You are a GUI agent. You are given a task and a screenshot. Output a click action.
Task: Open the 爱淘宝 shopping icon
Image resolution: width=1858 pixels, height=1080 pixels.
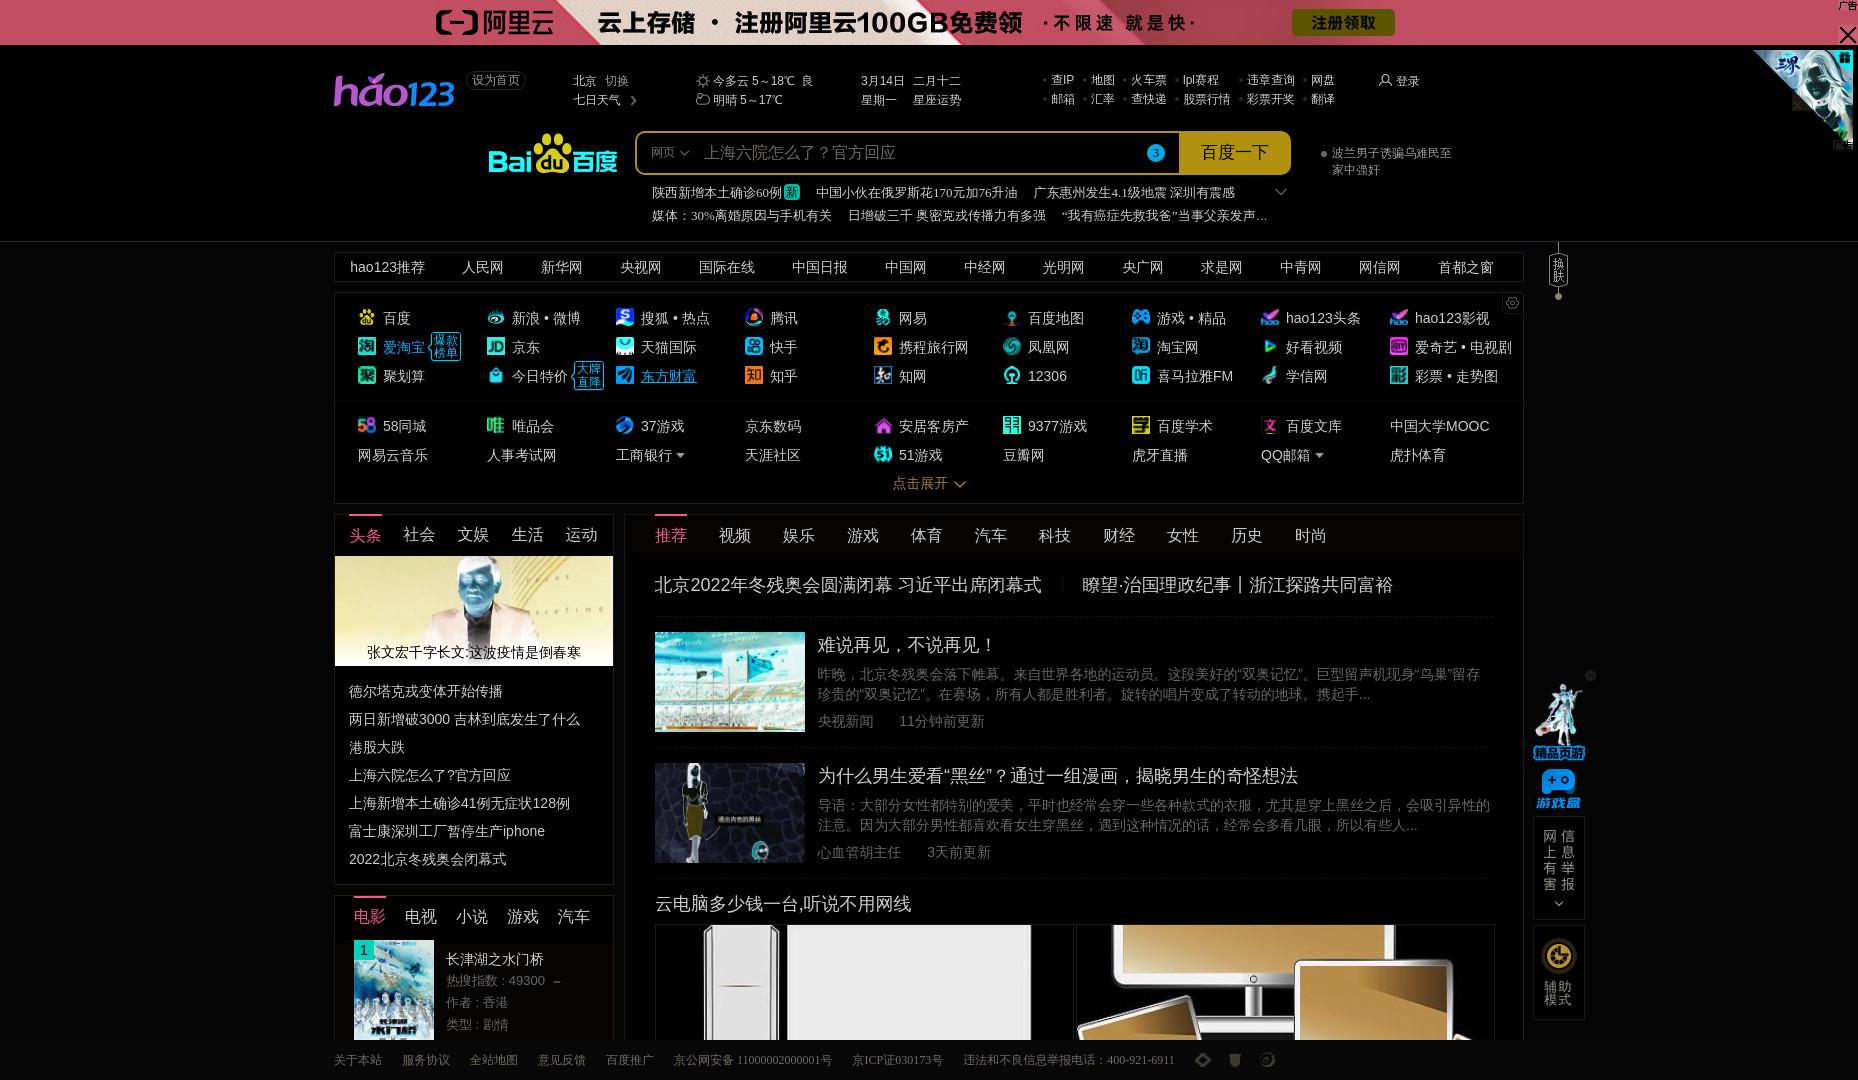[367, 347]
